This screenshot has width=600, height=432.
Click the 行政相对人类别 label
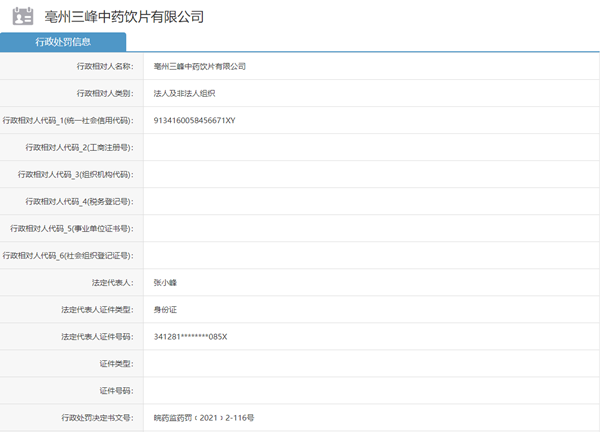(x=104, y=93)
